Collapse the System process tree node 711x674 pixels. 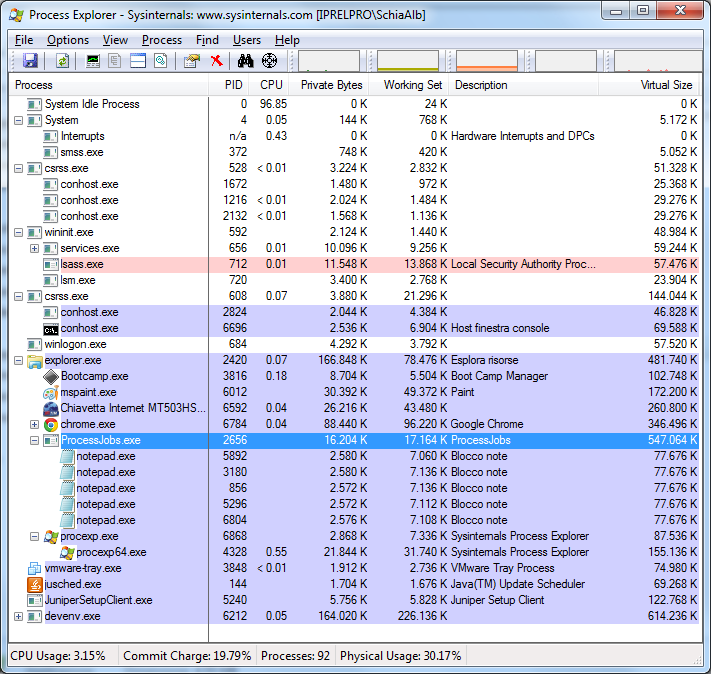tap(18, 120)
